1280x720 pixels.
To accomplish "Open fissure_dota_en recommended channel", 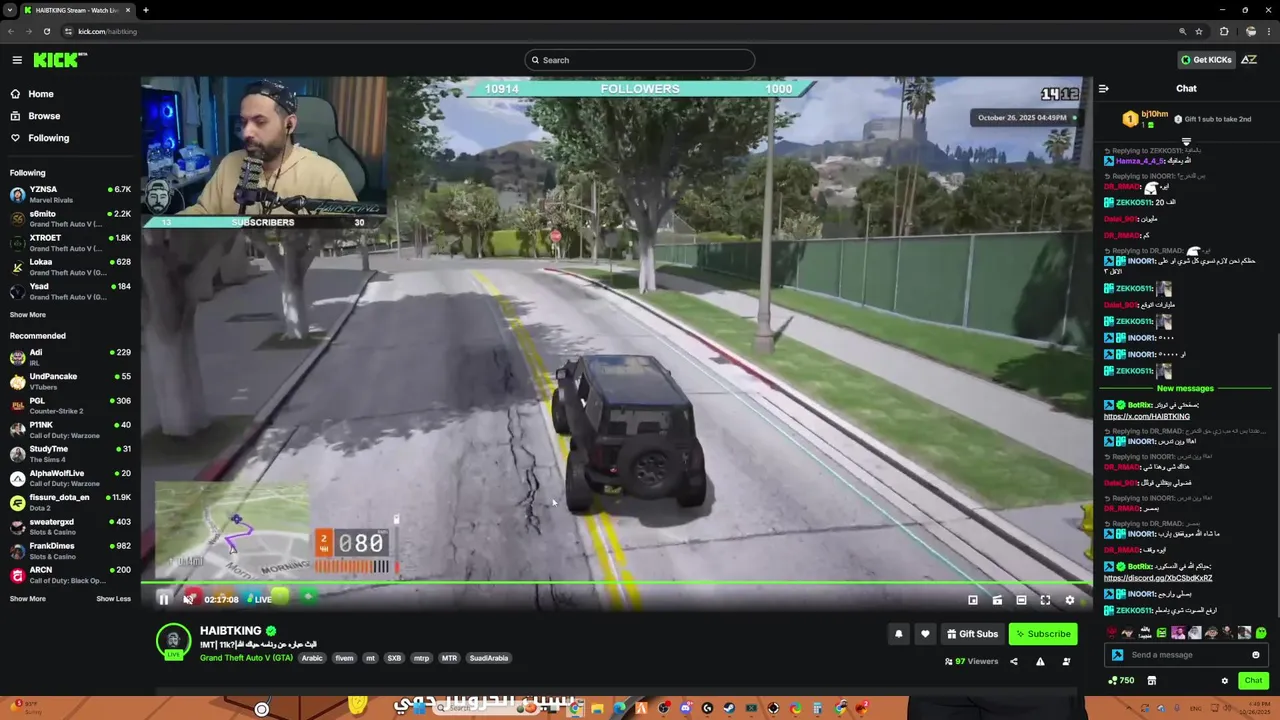I will [x=70, y=501].
